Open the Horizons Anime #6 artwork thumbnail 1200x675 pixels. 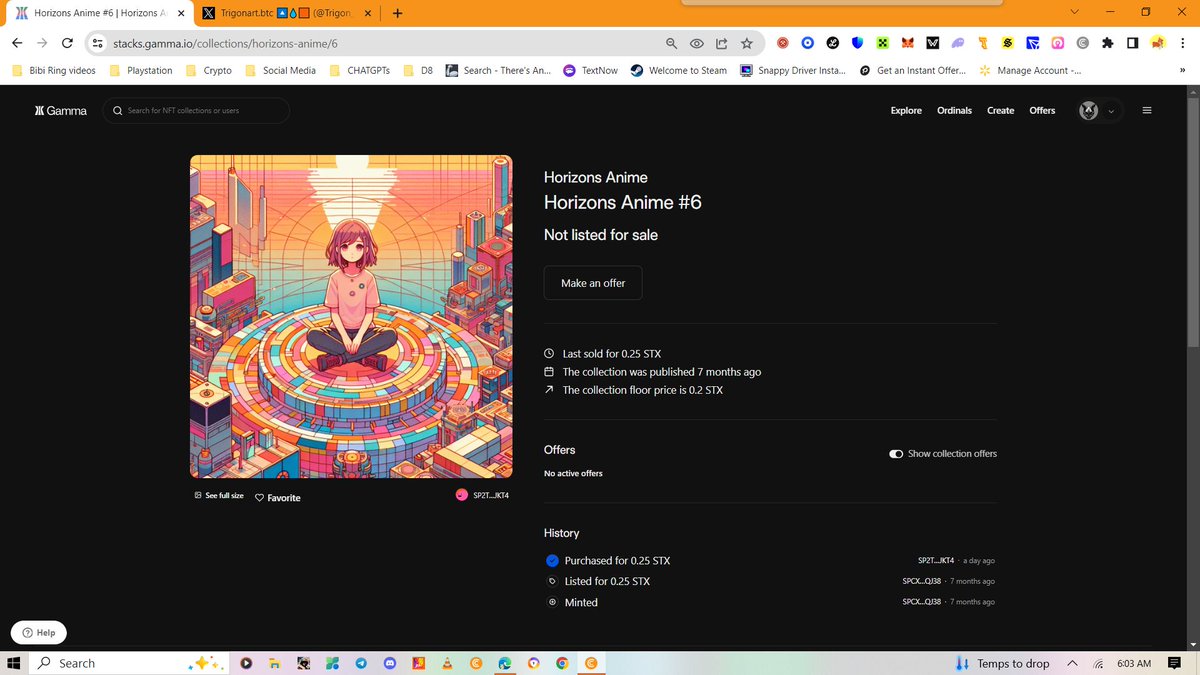351,316
